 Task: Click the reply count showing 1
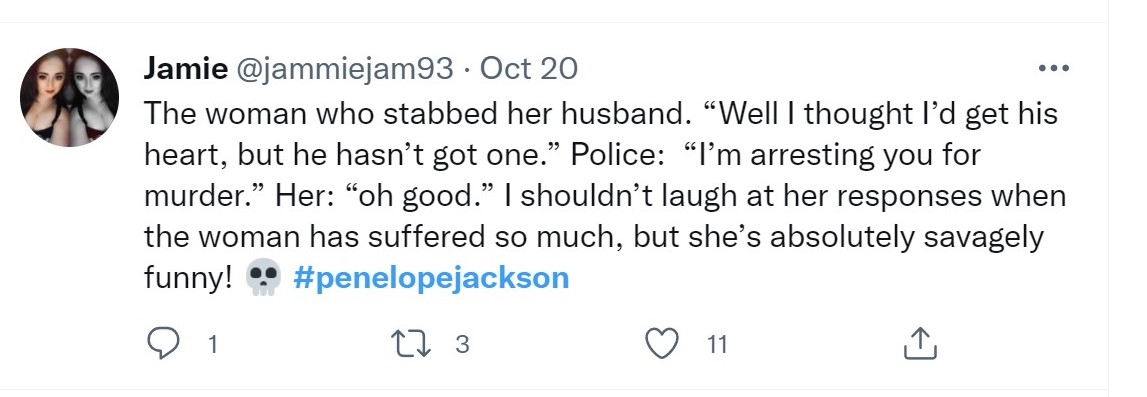tap(212, 344)
